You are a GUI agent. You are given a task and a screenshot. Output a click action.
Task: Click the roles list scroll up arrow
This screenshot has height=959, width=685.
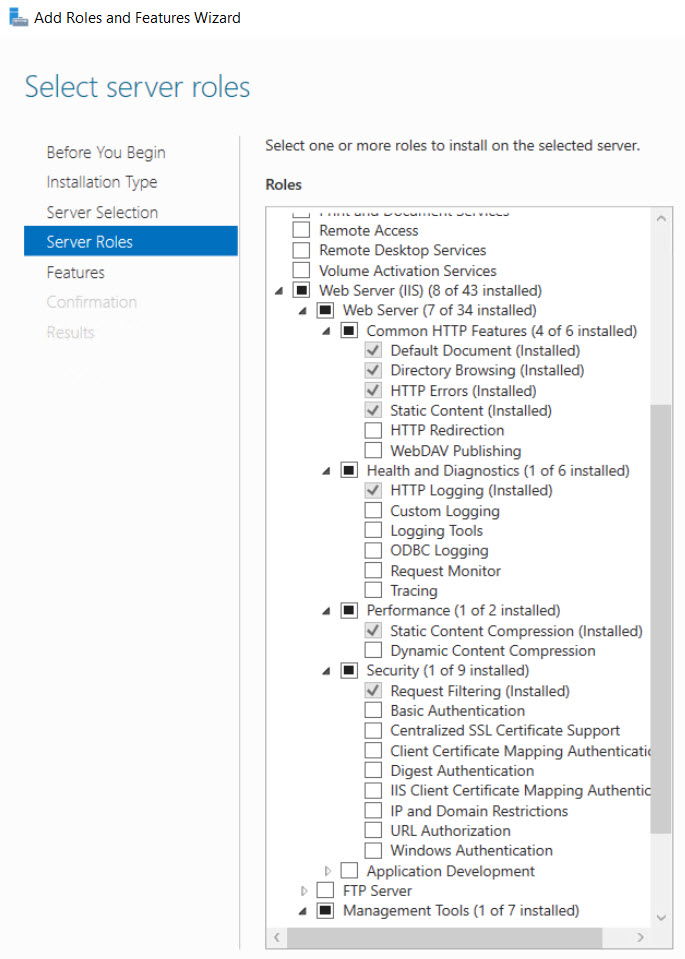pyautogui.click(x=661, y=218)
